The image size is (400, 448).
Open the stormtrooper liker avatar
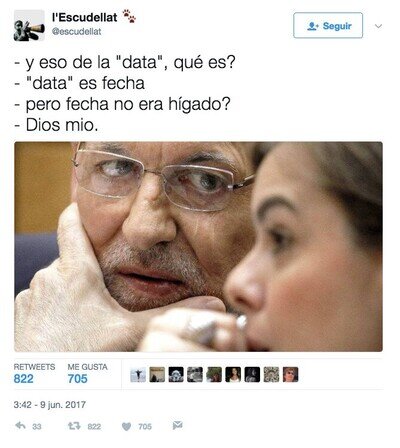[x=176, y=375]
